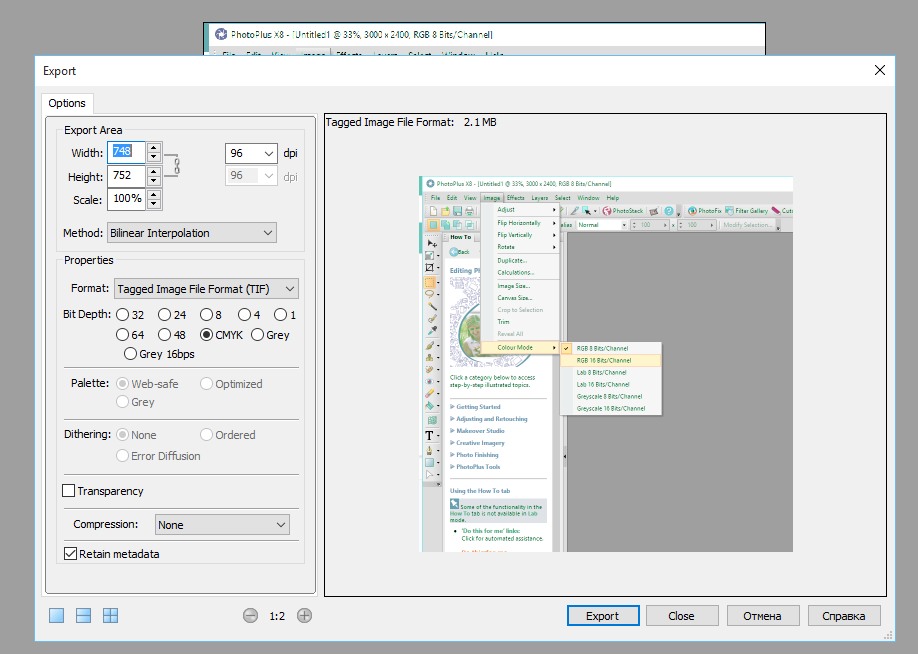The height and width of the screenshot is (654, 918).
Task: Decrease Scale with the down arrow
Action: (154, 204)
